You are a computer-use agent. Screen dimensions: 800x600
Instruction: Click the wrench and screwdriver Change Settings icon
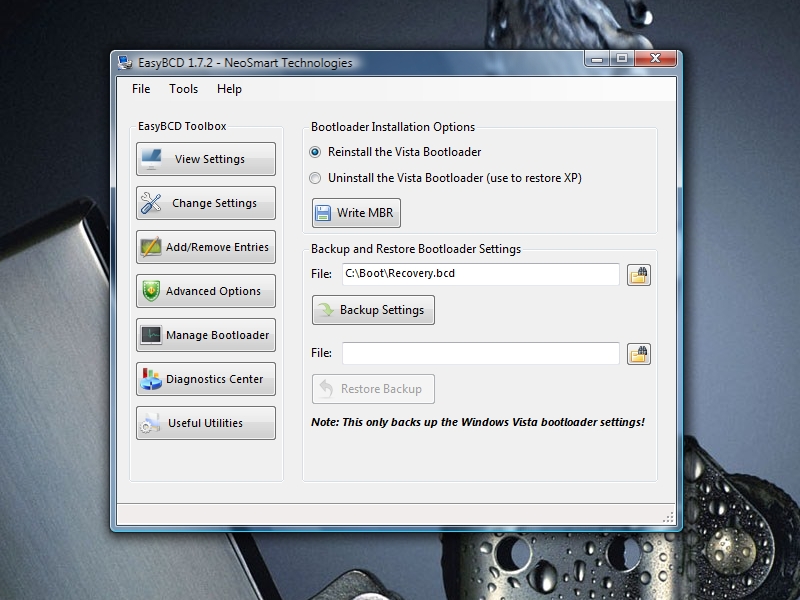(x=151, y=203)
